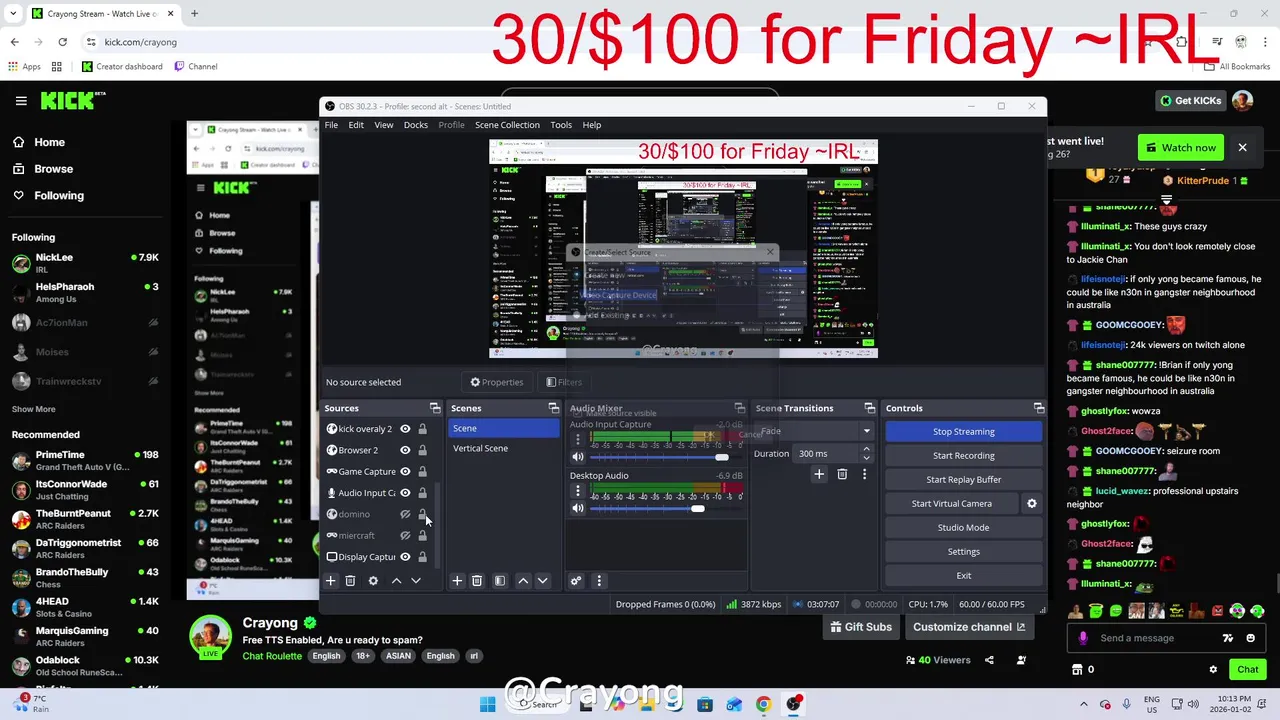This screenshot has width=1280, height=720.
Task: Decrease transition duration with down arrow
Action: coord(866,458)
